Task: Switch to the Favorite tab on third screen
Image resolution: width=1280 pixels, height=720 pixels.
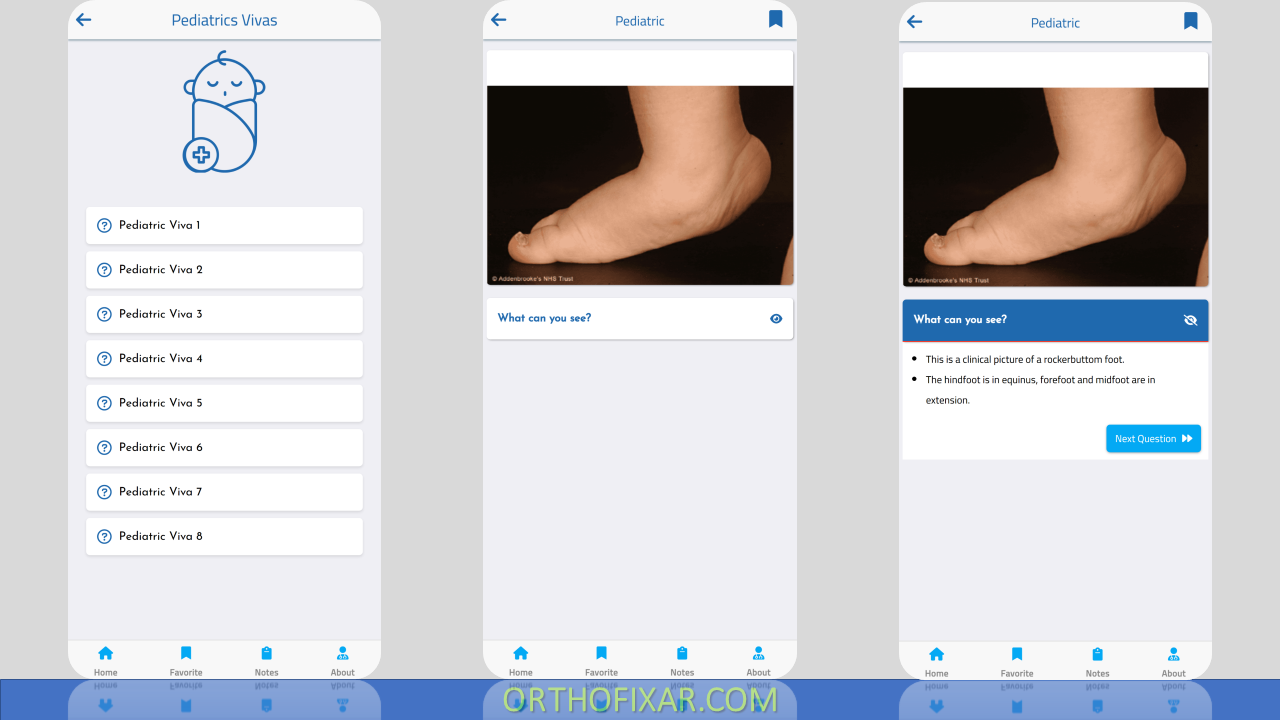Action: tap(1016, 655)
